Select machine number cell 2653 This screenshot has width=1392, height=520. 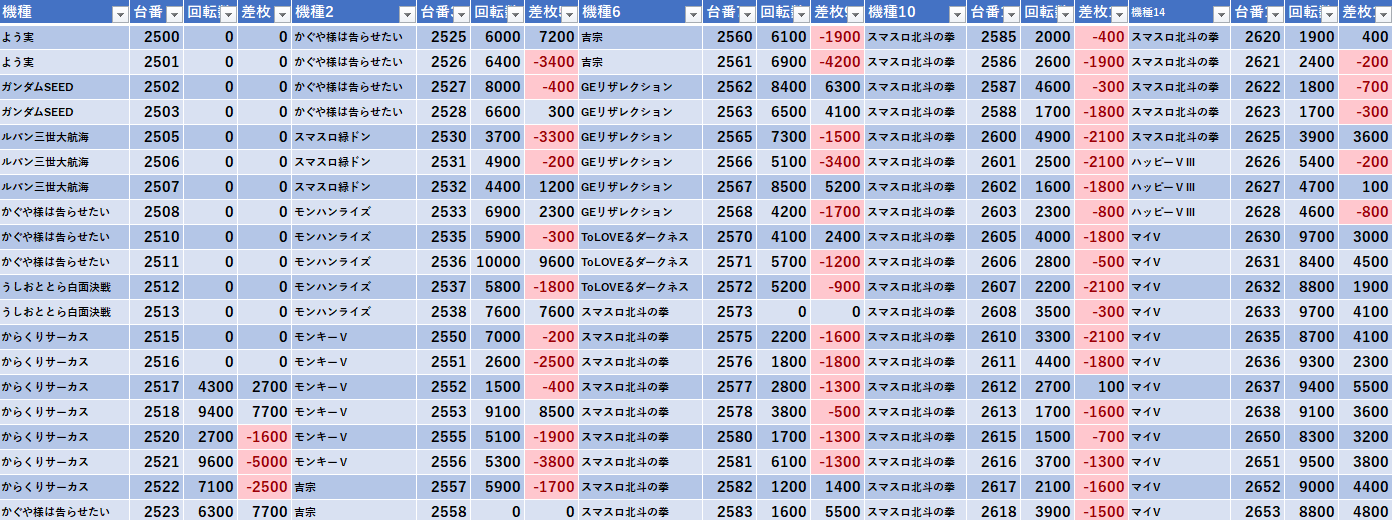pyautogui.click(x=1258, y=512)
